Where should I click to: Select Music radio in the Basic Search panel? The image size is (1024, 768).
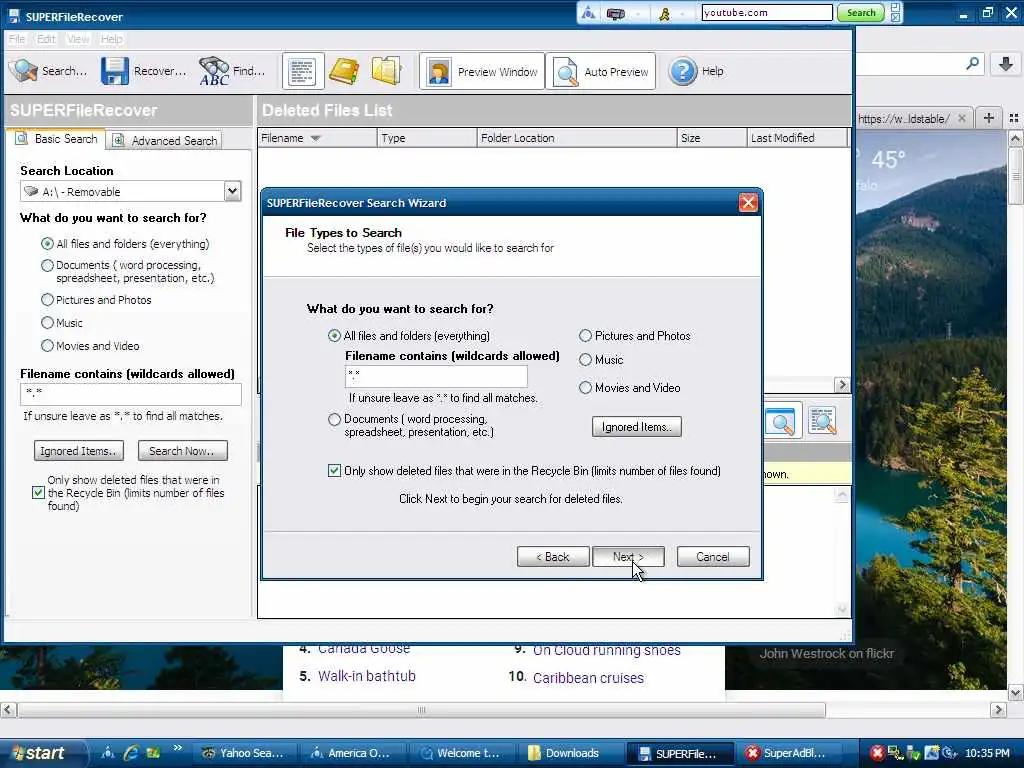[47, 323]
